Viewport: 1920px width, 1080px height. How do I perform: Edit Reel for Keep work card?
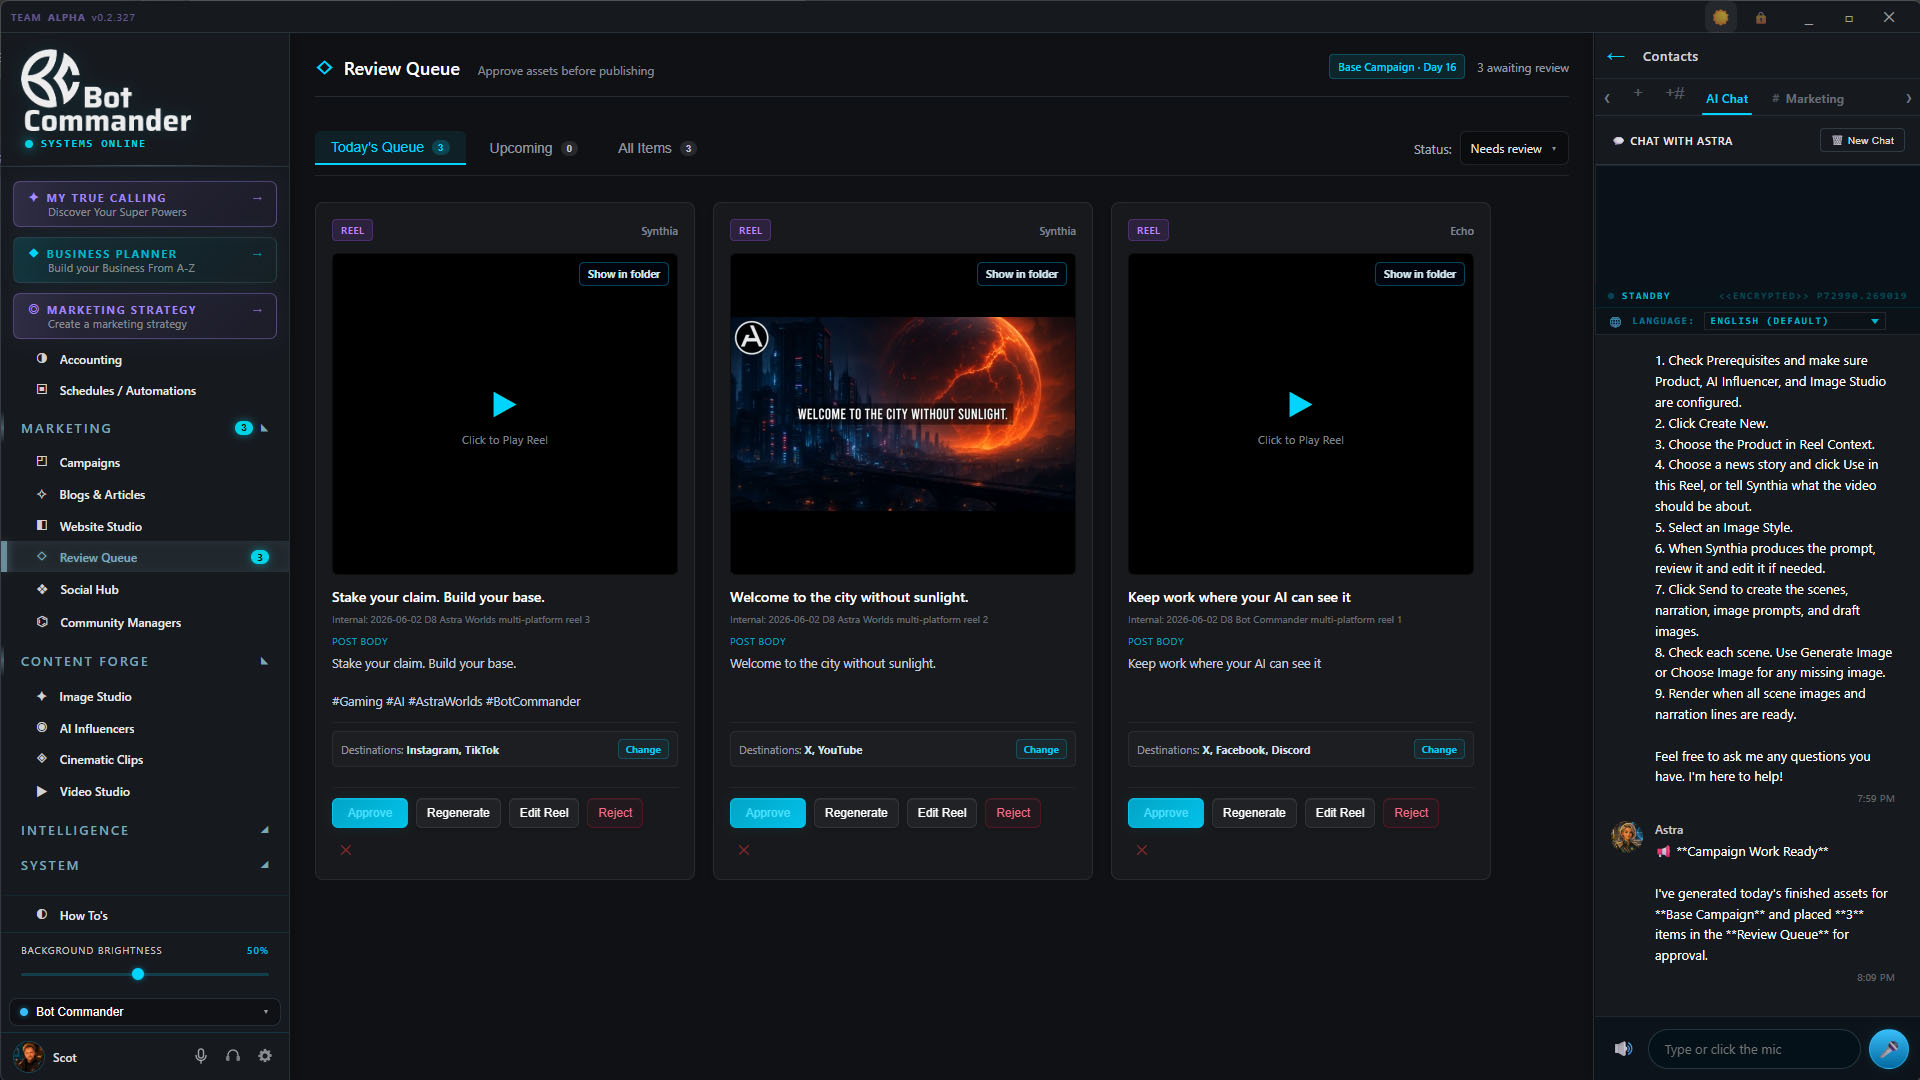pyautogui.click(x=1340, y=813)
